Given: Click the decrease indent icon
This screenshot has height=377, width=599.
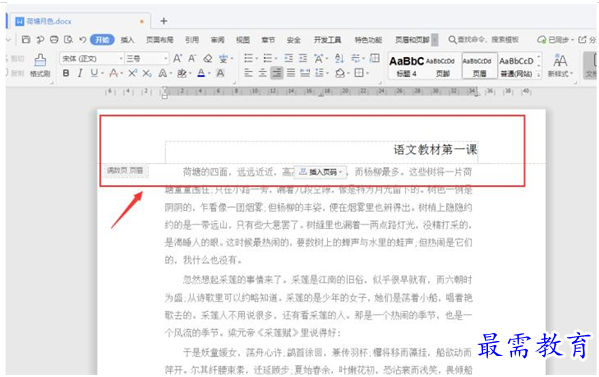Looking at the screenshot, I should [x=289, y=58].
